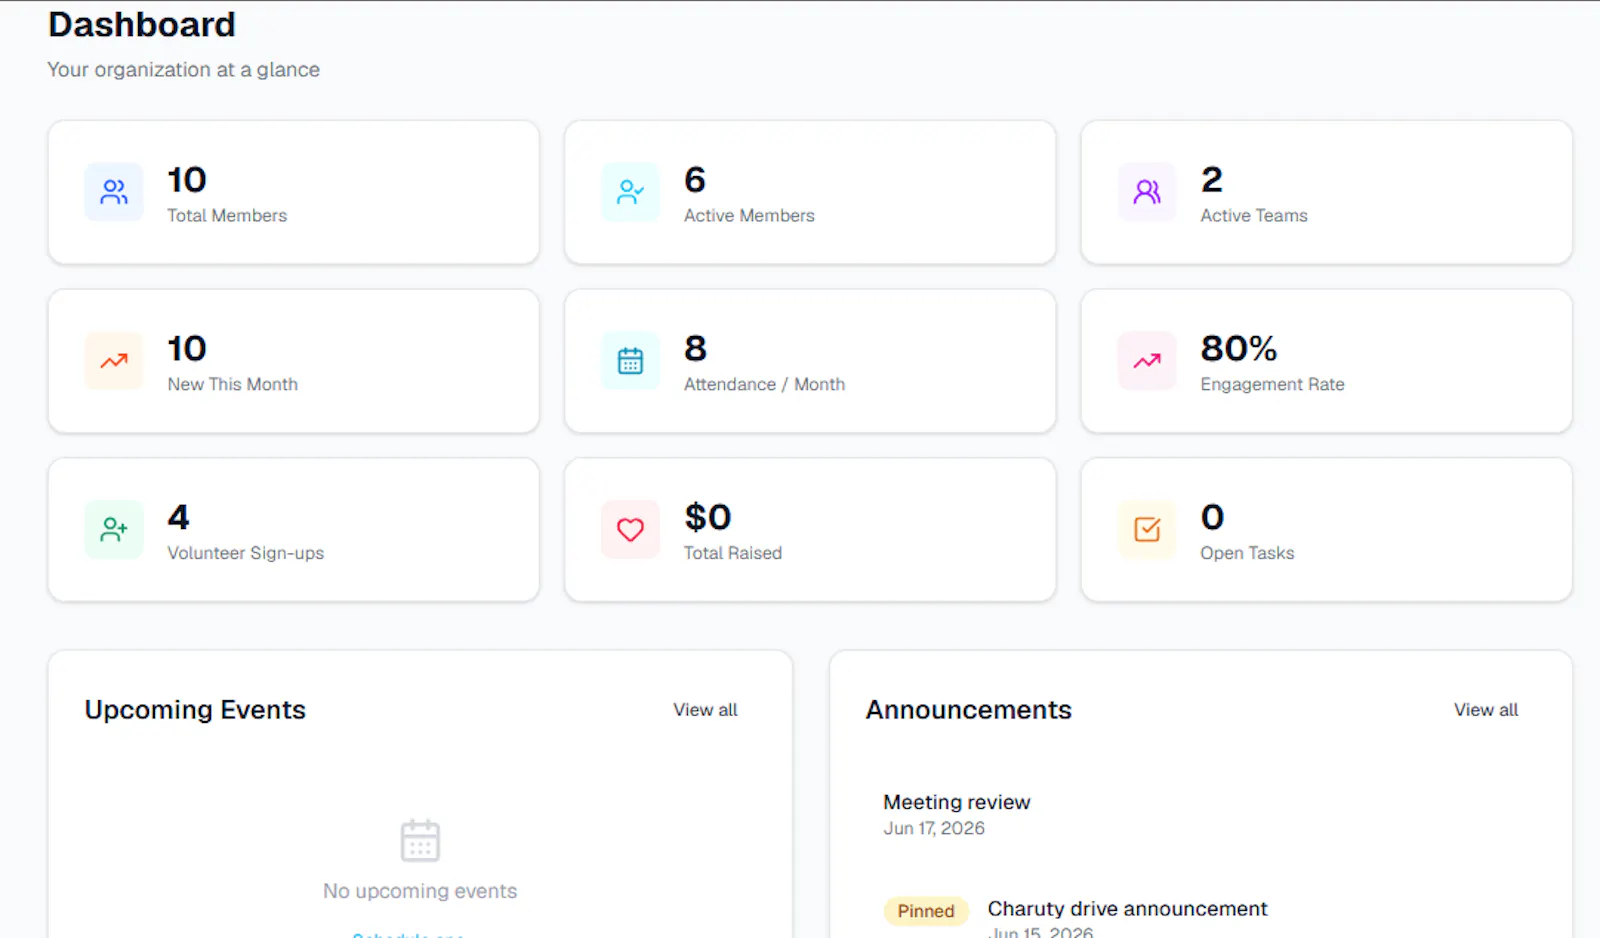Select the Attendance / Month label

pos(764,385)
